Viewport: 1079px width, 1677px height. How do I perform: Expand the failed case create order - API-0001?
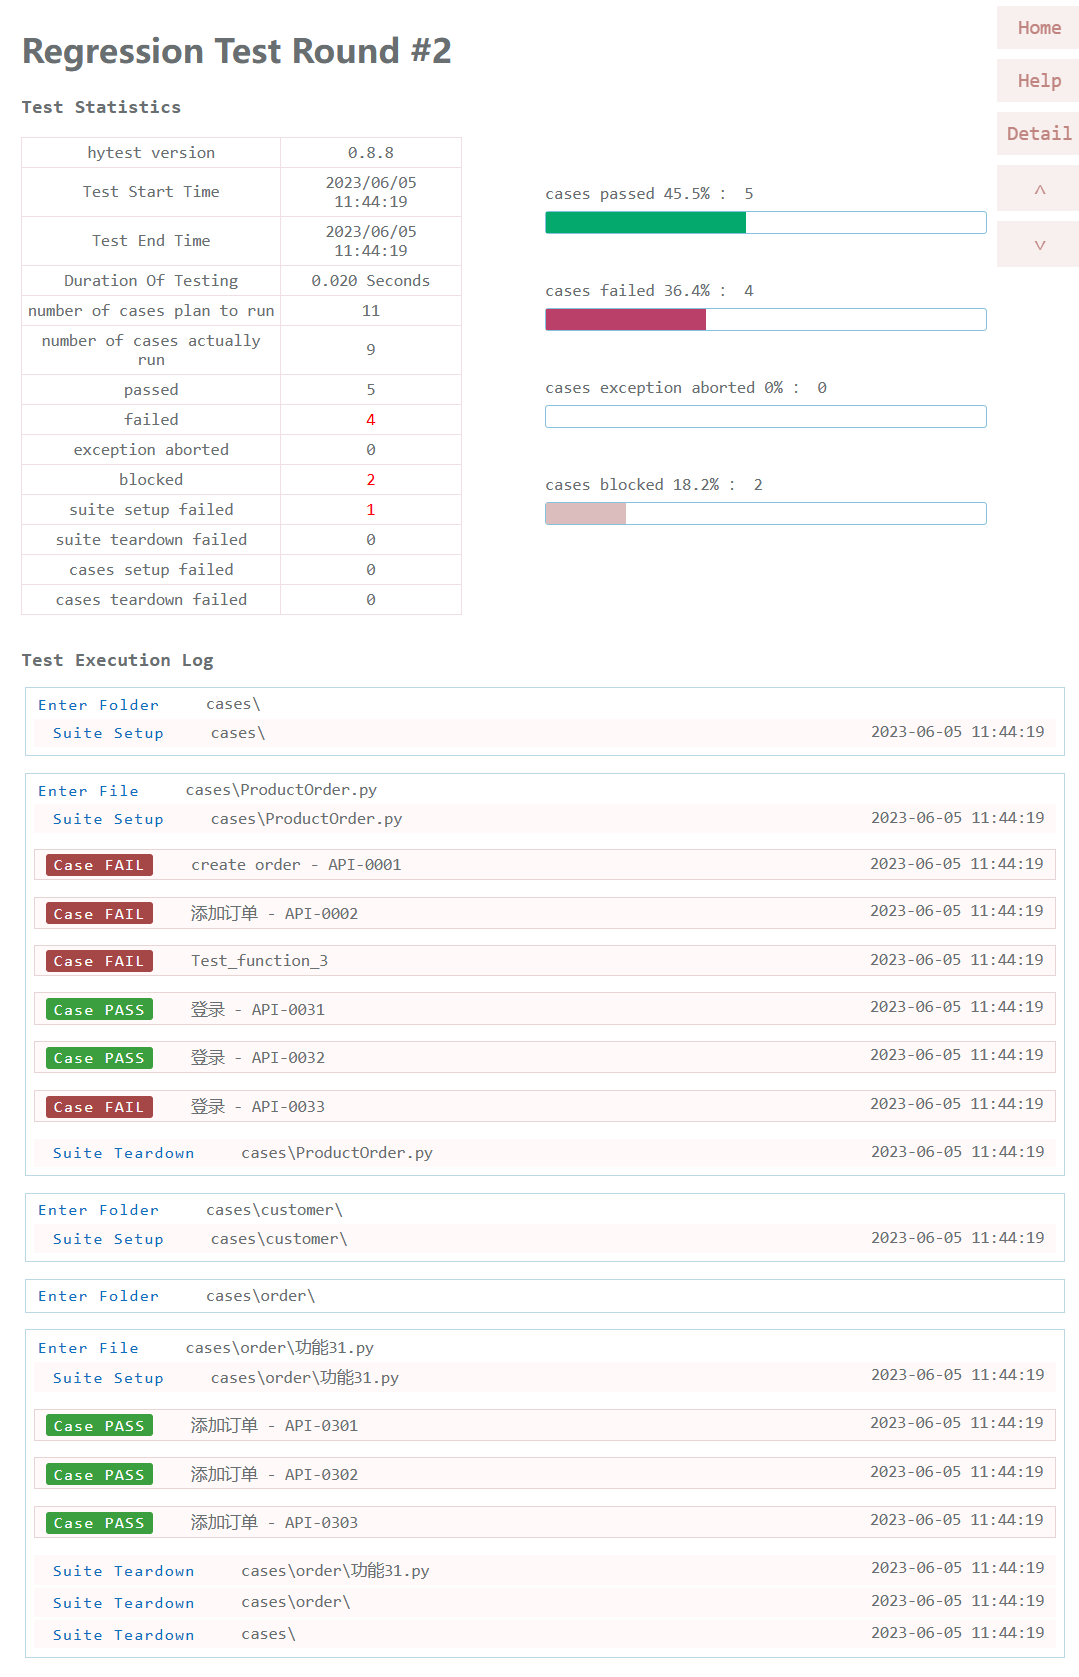click(545, 865)
